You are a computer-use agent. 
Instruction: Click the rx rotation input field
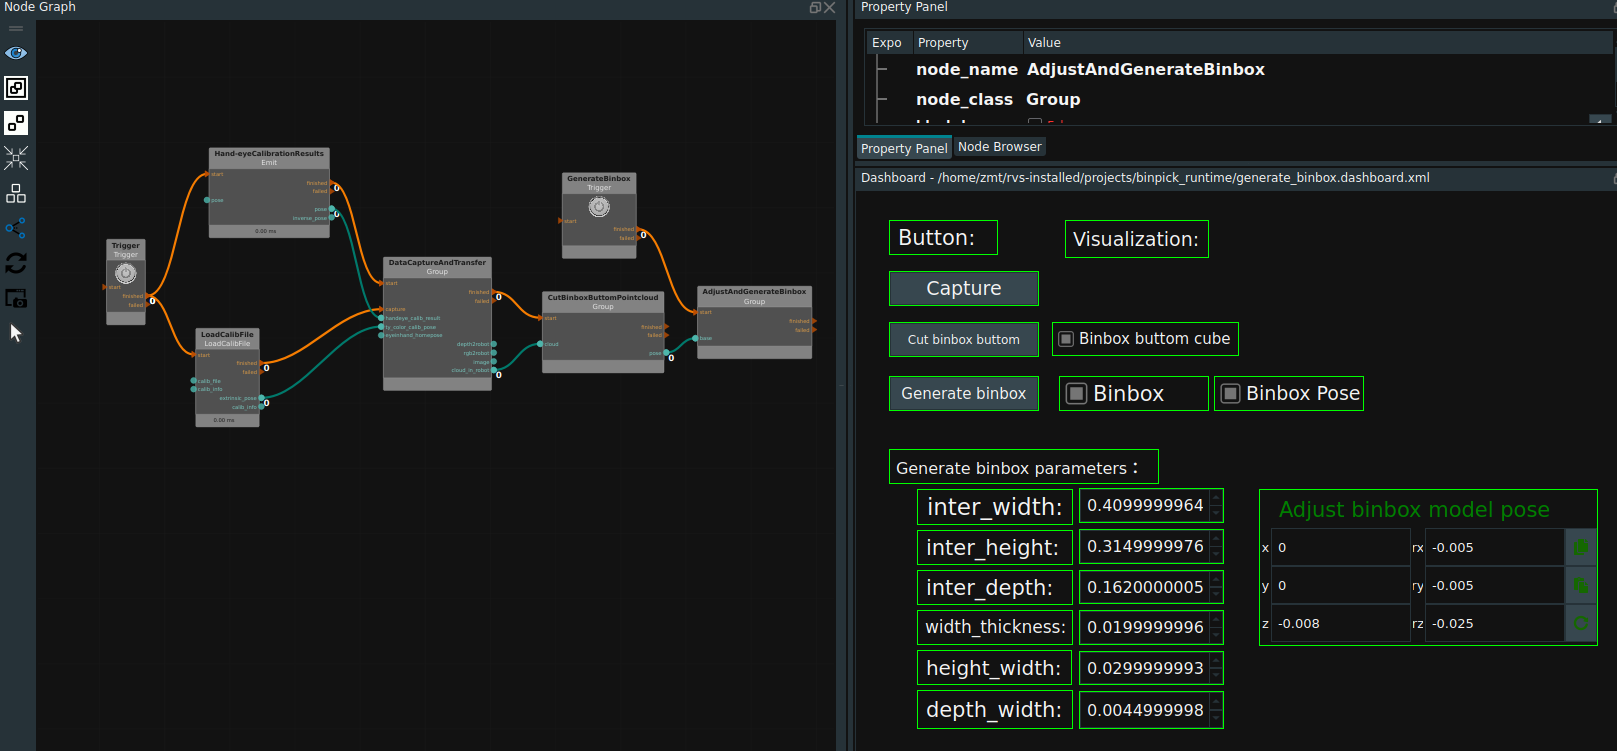[1494, 547]
